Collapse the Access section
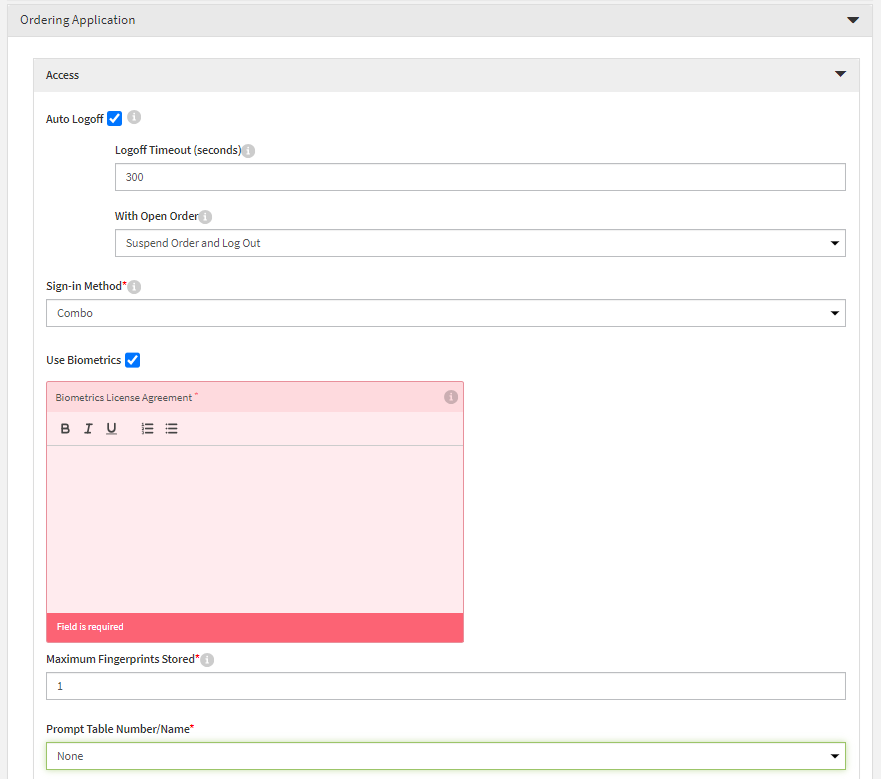Image resolution: width=881 pixels, height=779 pixels. pyautogui.click(x=840, y=74)
